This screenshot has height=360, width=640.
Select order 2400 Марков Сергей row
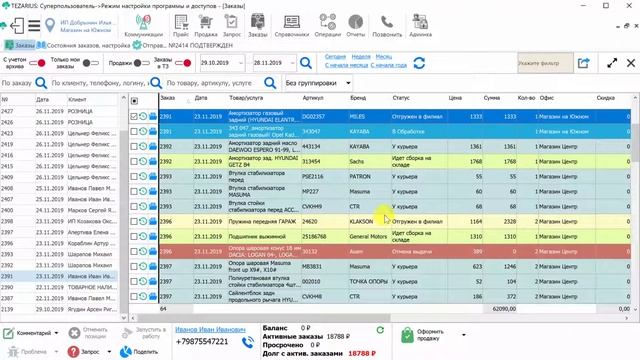pos(59,210)
